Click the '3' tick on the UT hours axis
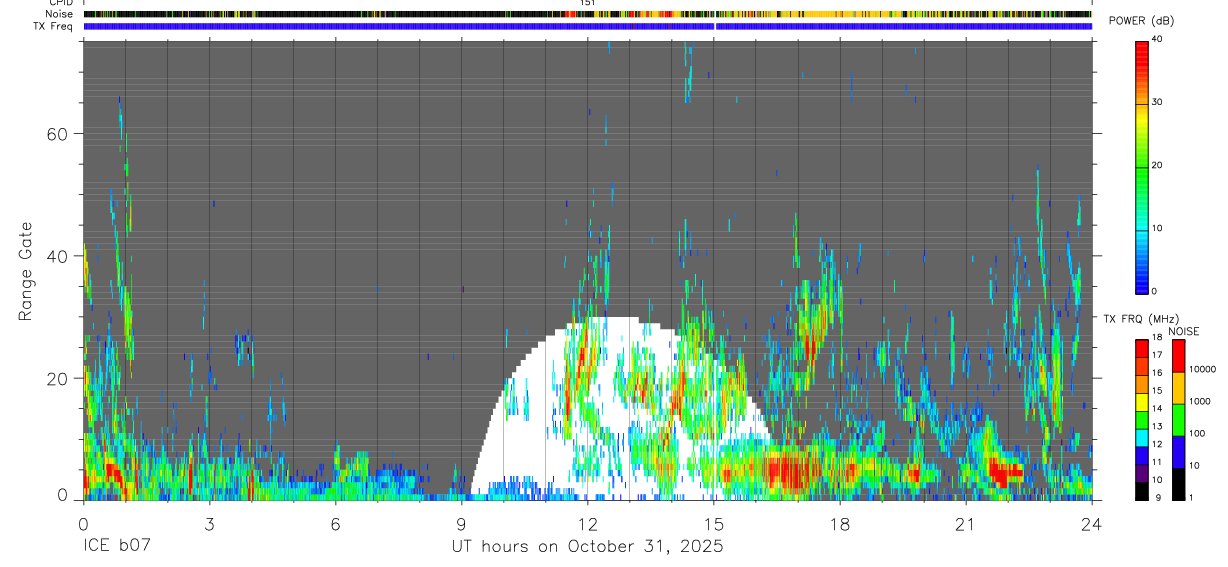The image size is (1228, 567). click(x=209, y=523)
